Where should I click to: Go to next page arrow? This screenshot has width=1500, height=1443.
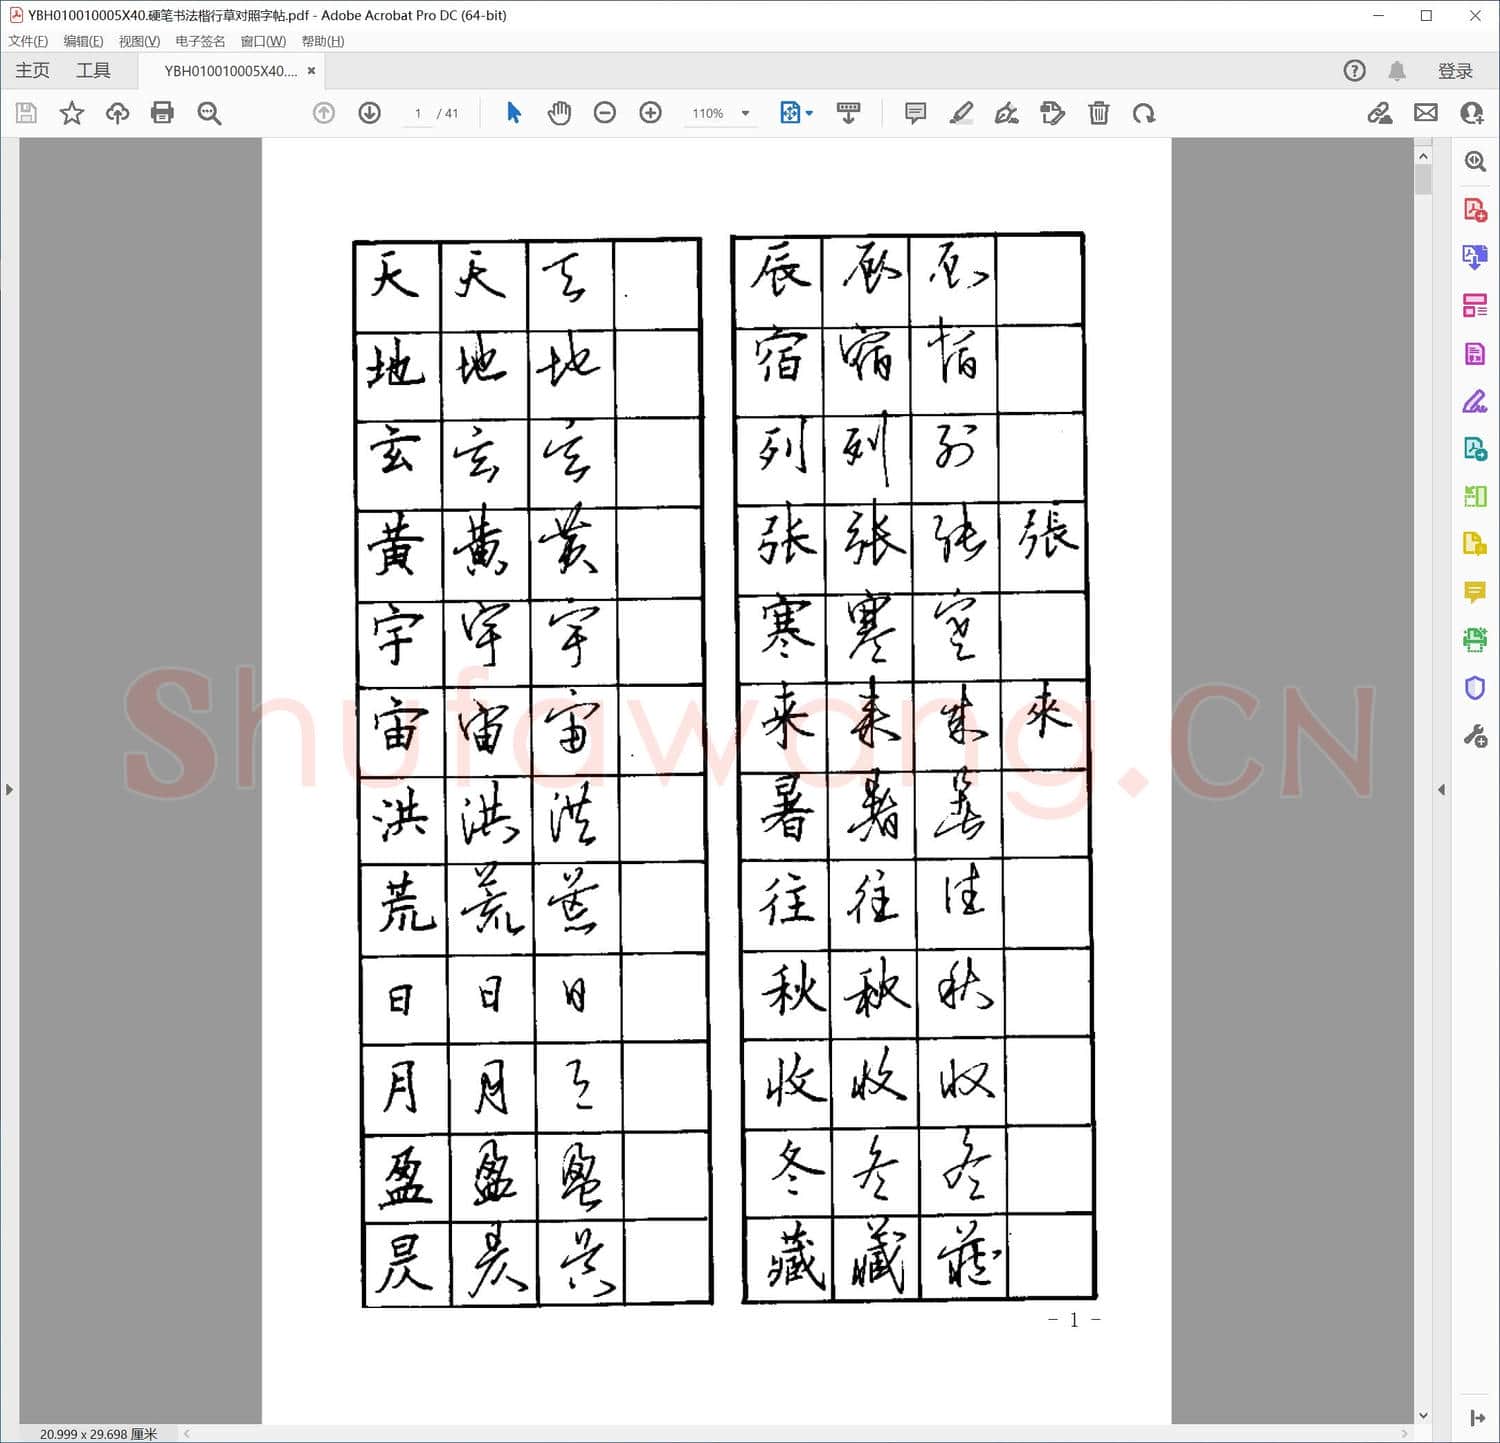(x=370, y=113)
